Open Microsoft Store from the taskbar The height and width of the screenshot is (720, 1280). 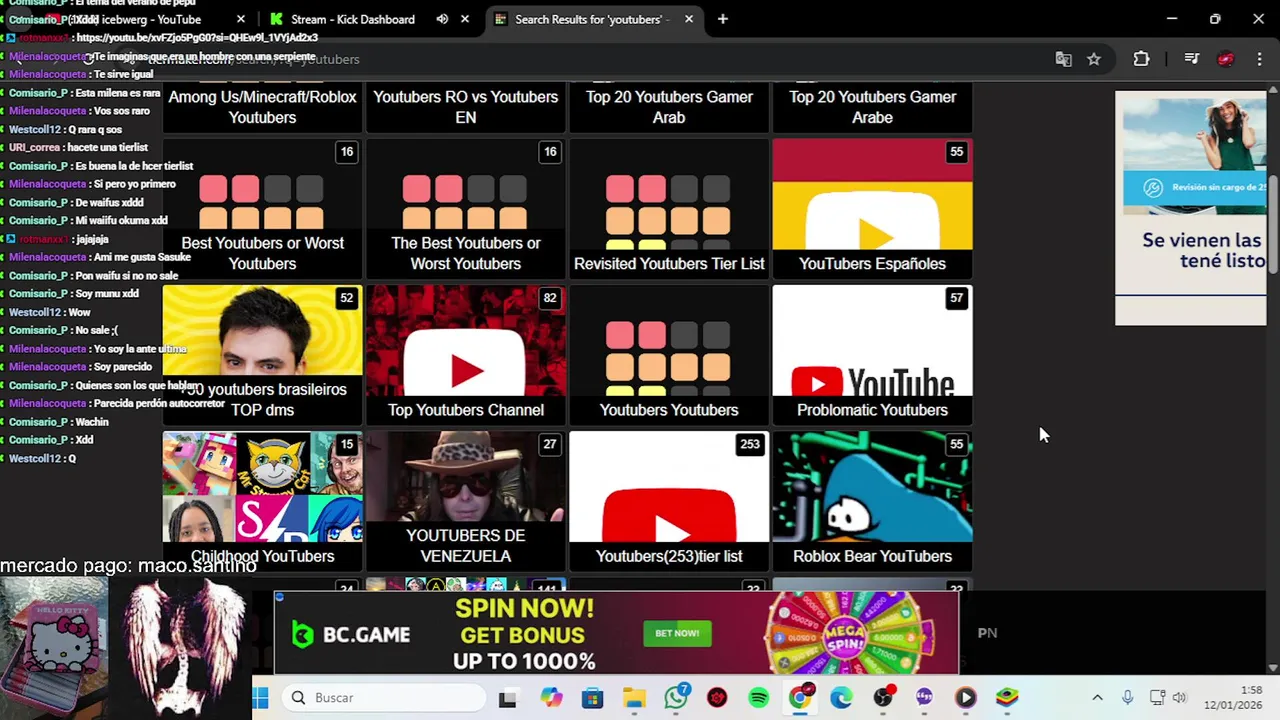[x=593, y=698]
